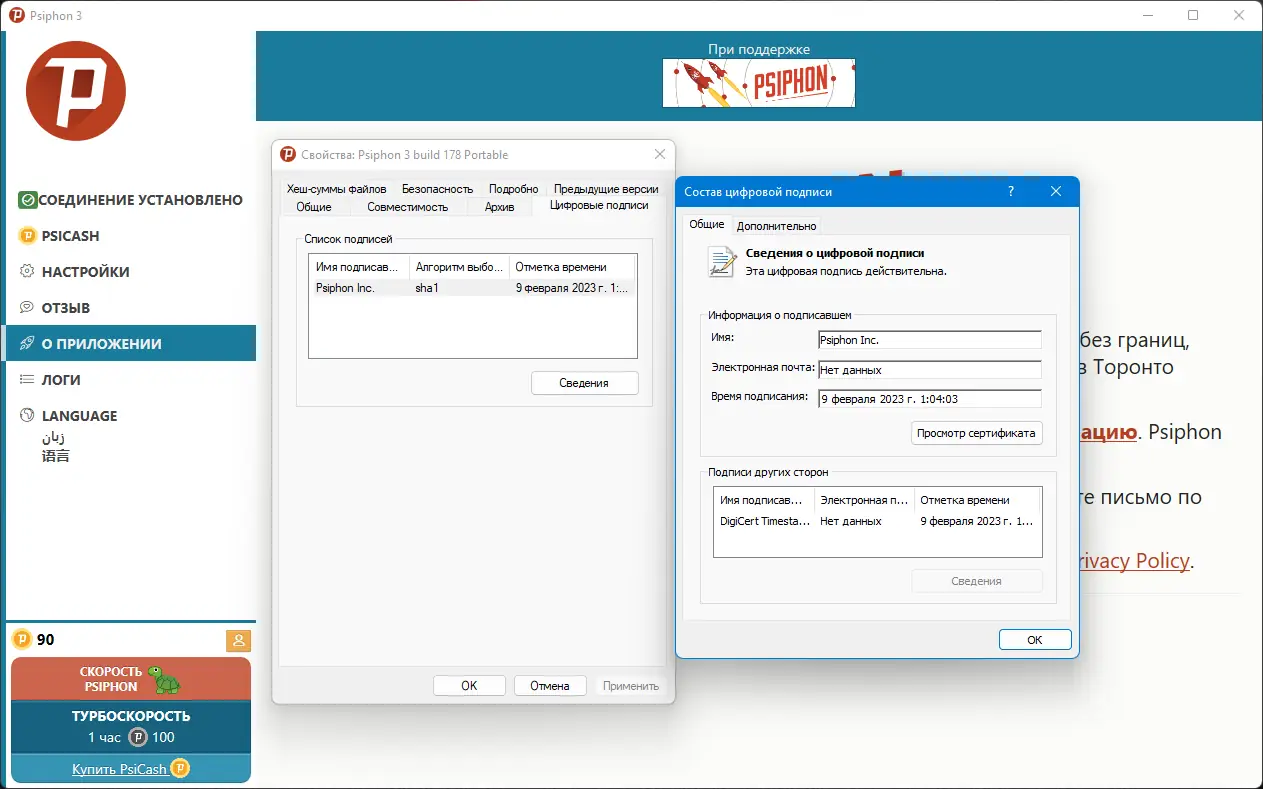
Task: Click OK in signature details dialog
Action: click(1035, 640)
